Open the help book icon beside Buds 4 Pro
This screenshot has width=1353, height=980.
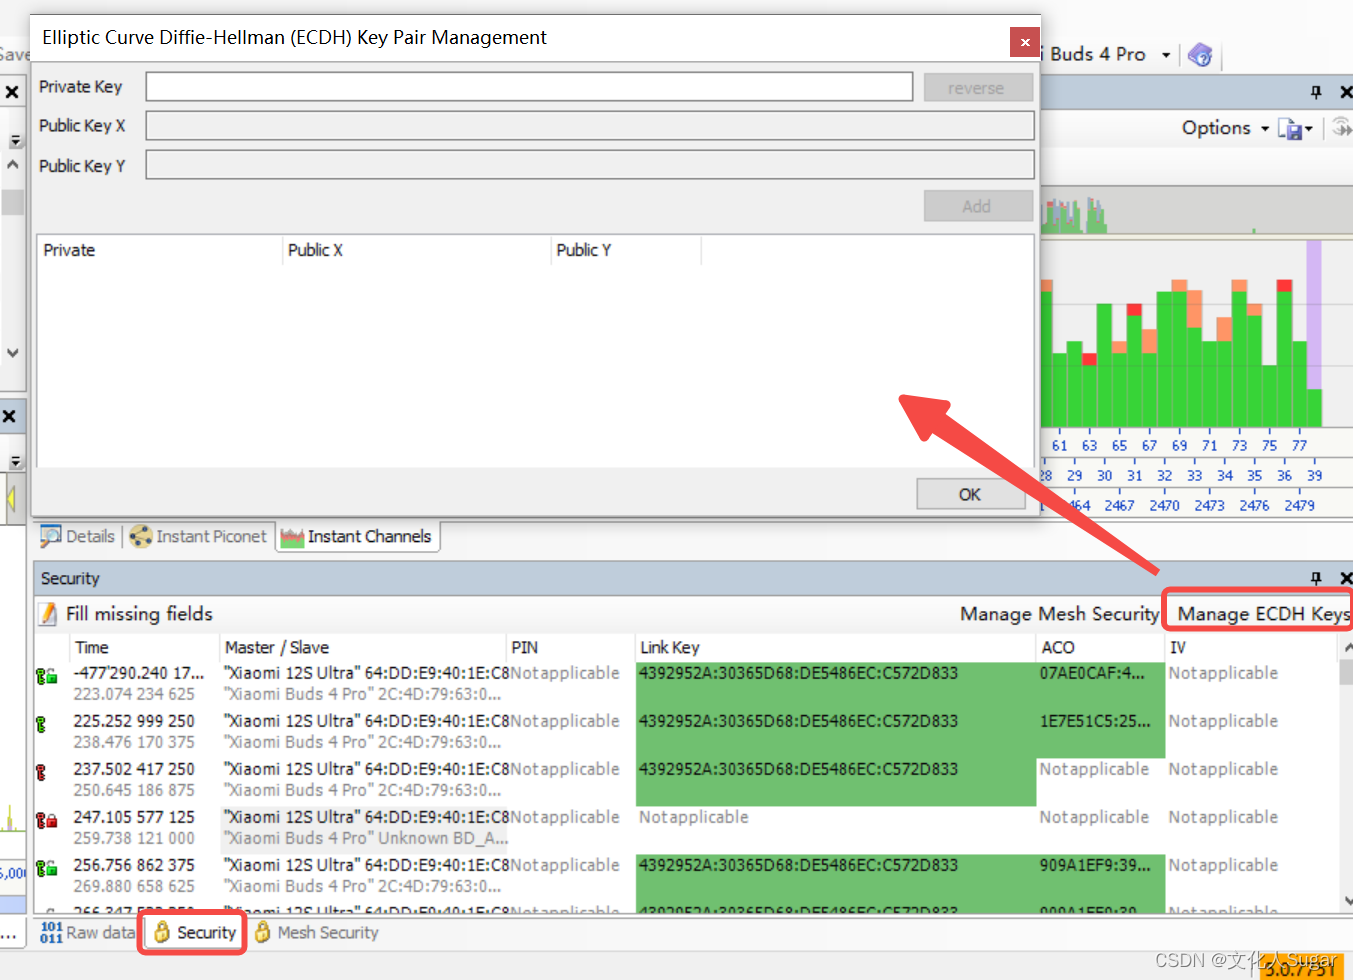tap(1200, 55)
